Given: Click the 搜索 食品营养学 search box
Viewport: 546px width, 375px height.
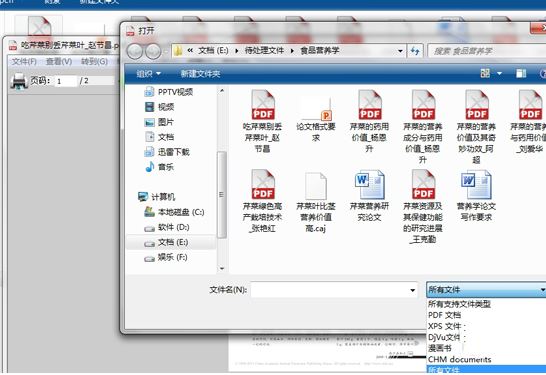Looking at the screenshot, I should [x=487, y=51].
